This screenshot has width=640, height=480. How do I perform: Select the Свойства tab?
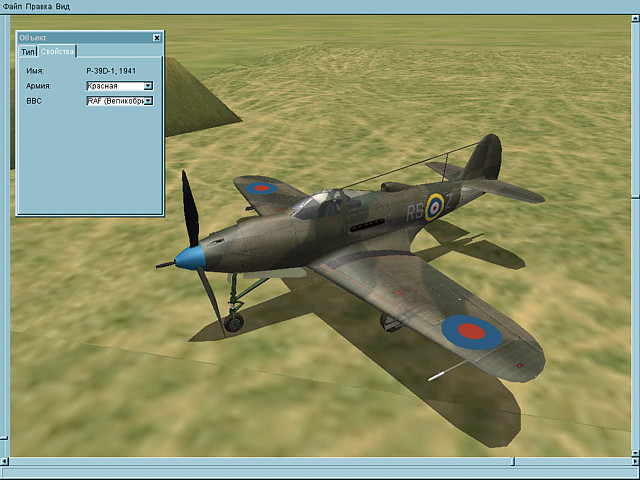pos(57,51)
